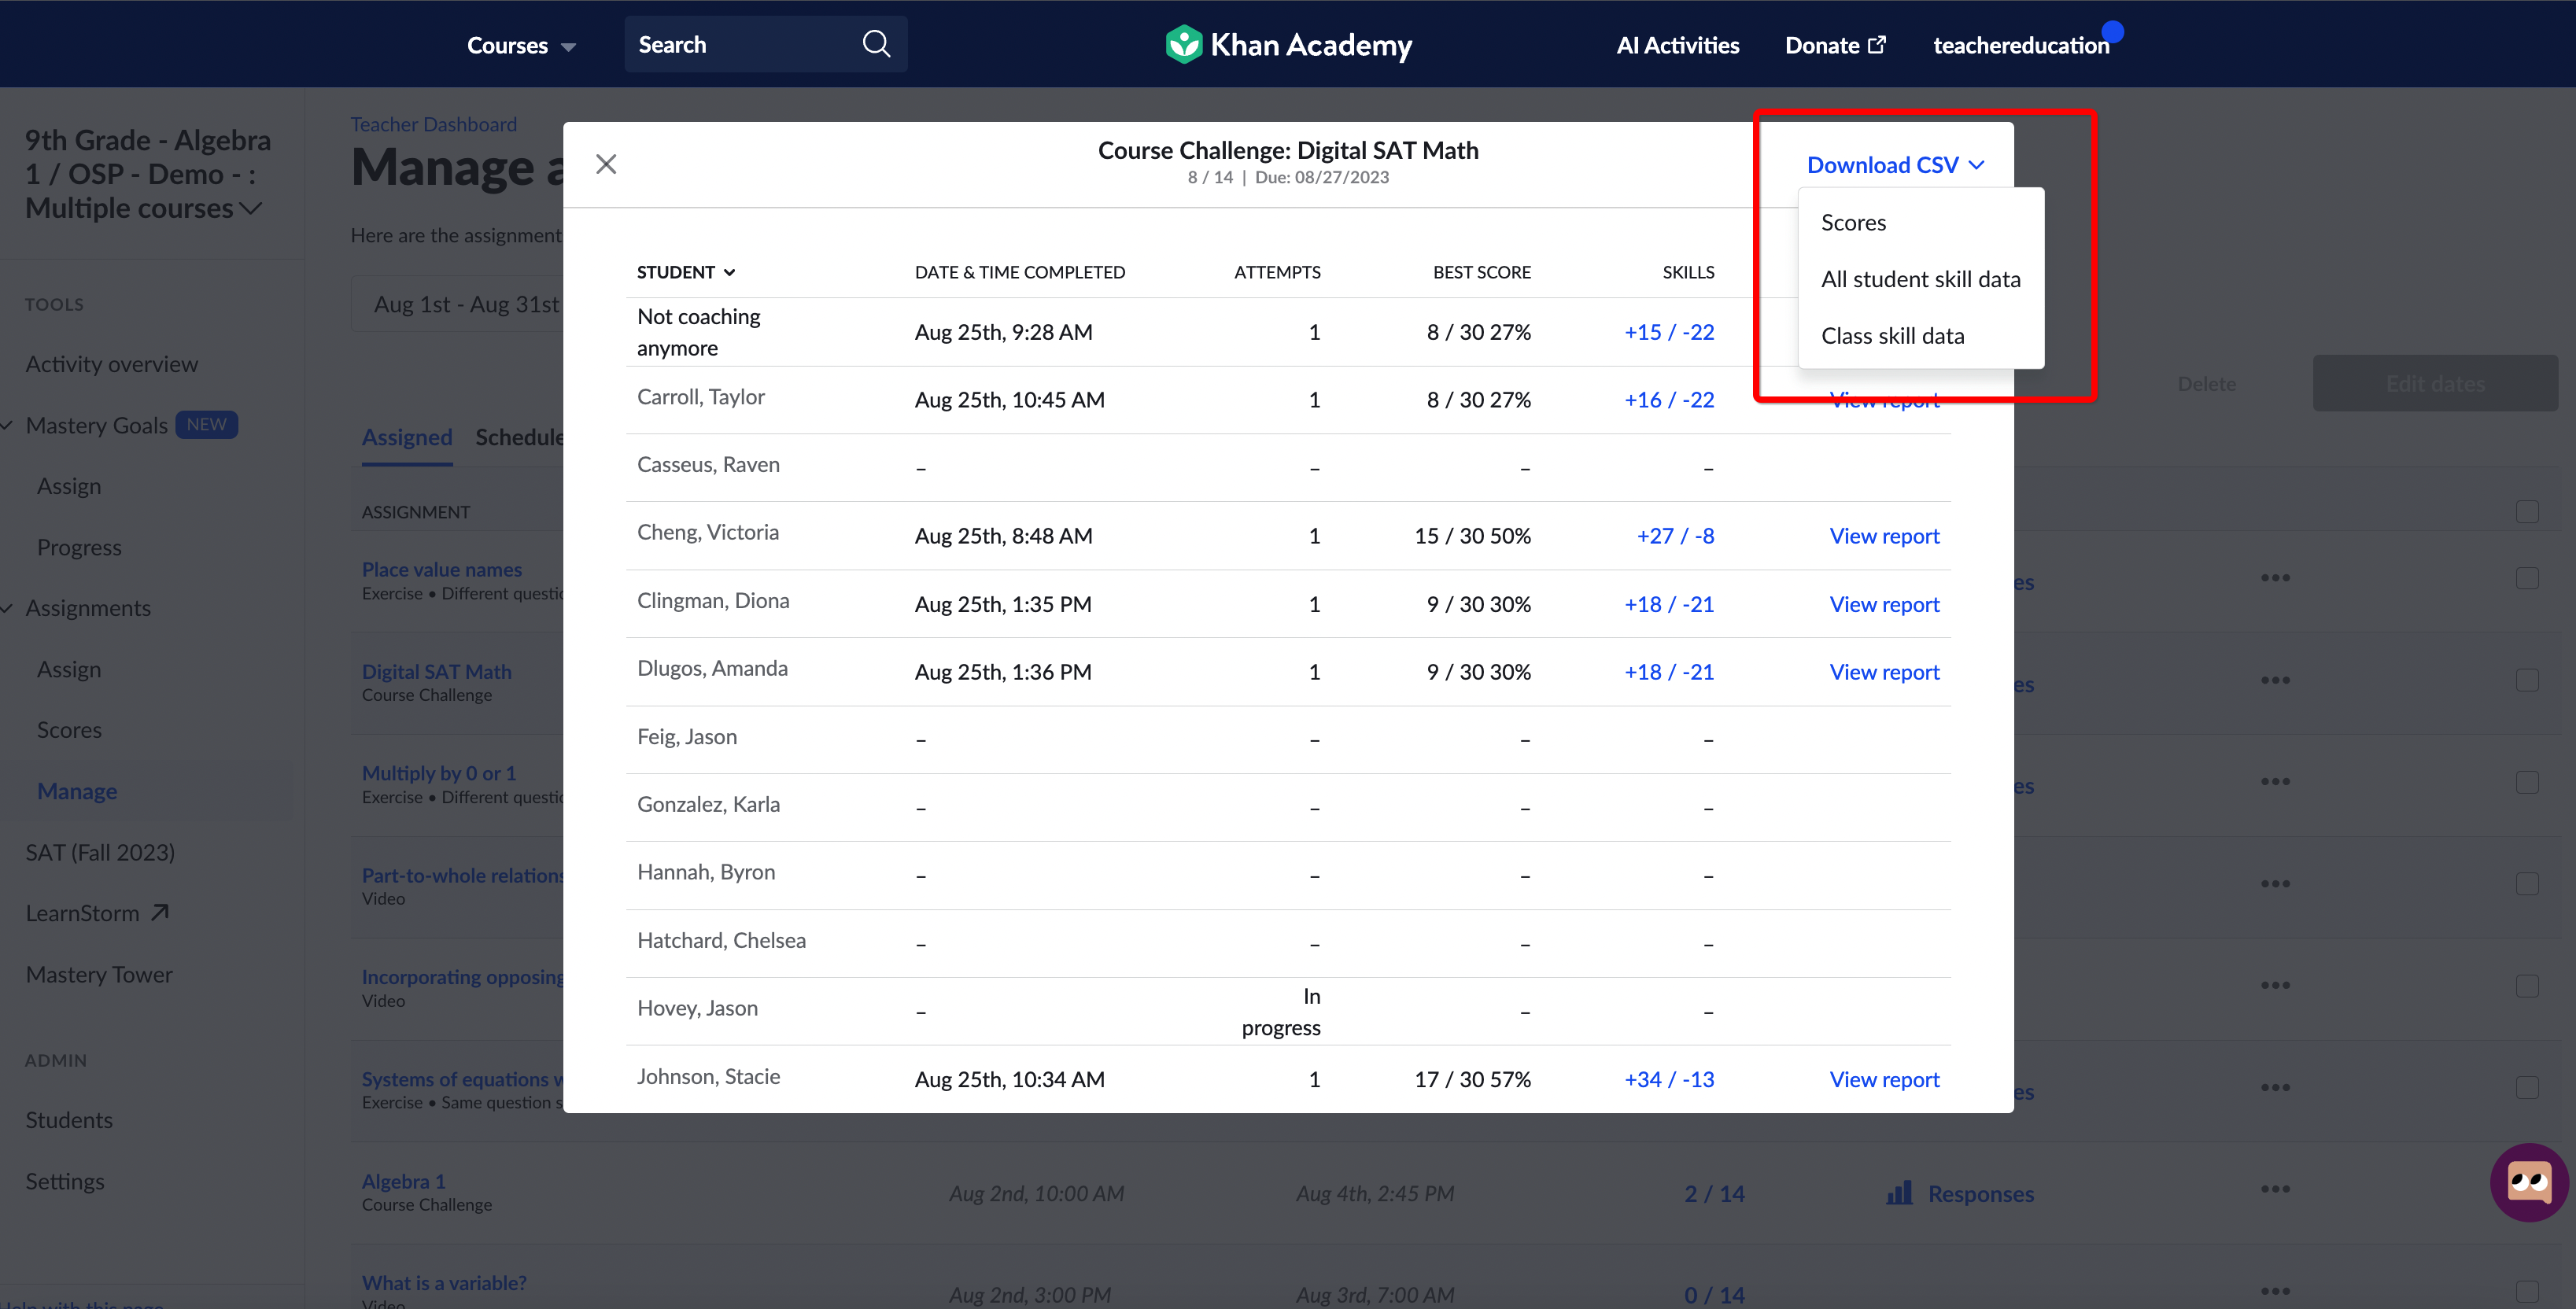
Task: Open Scores under Assignments in sidebar
Action: tap(69, 730)
